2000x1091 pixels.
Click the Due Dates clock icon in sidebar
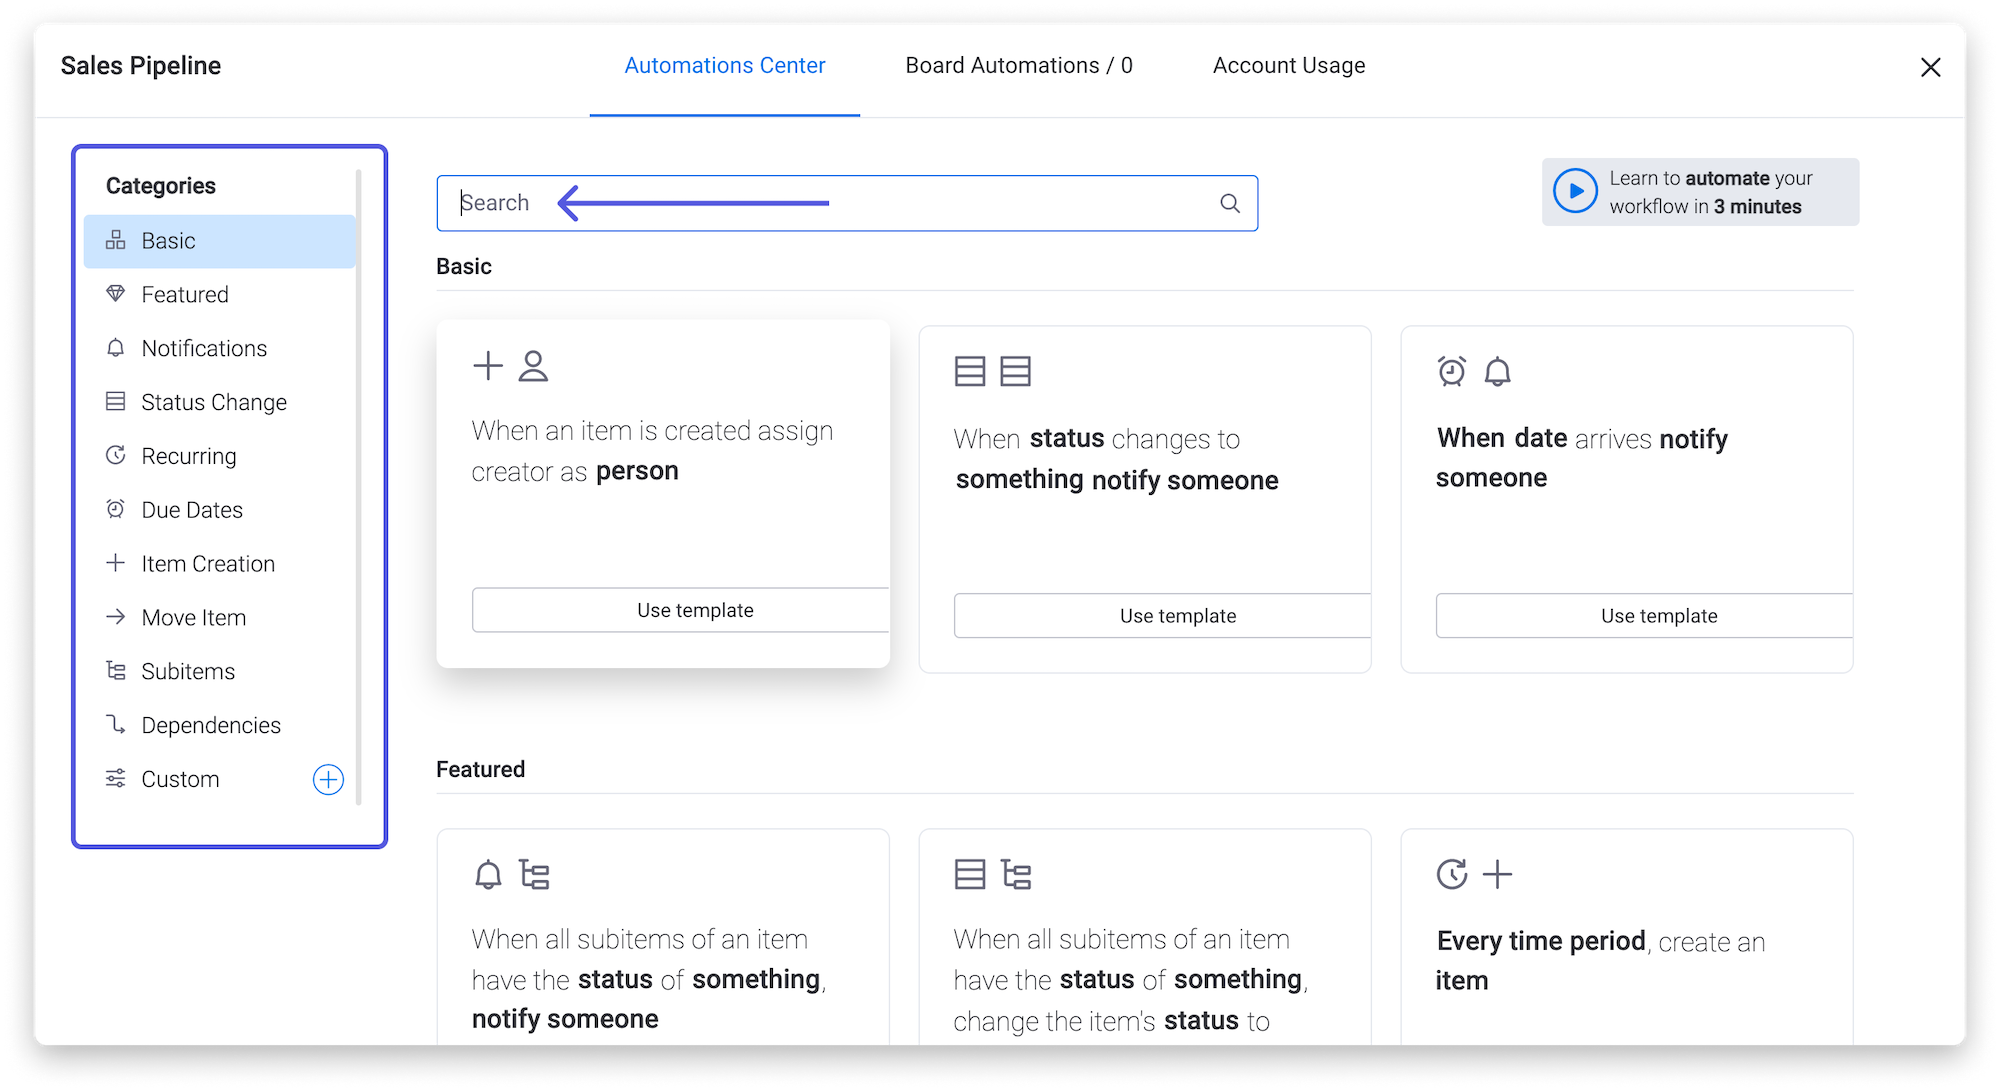tap(117, 509)
